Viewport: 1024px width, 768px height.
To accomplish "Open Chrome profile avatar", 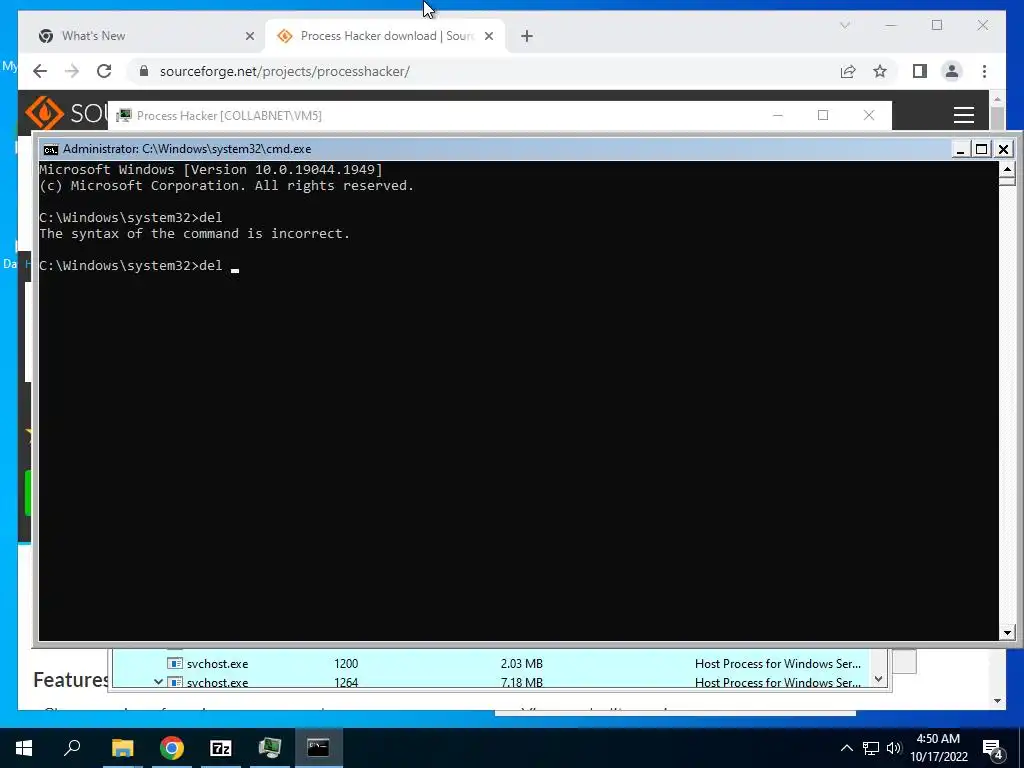I will (x=952, y=71).
